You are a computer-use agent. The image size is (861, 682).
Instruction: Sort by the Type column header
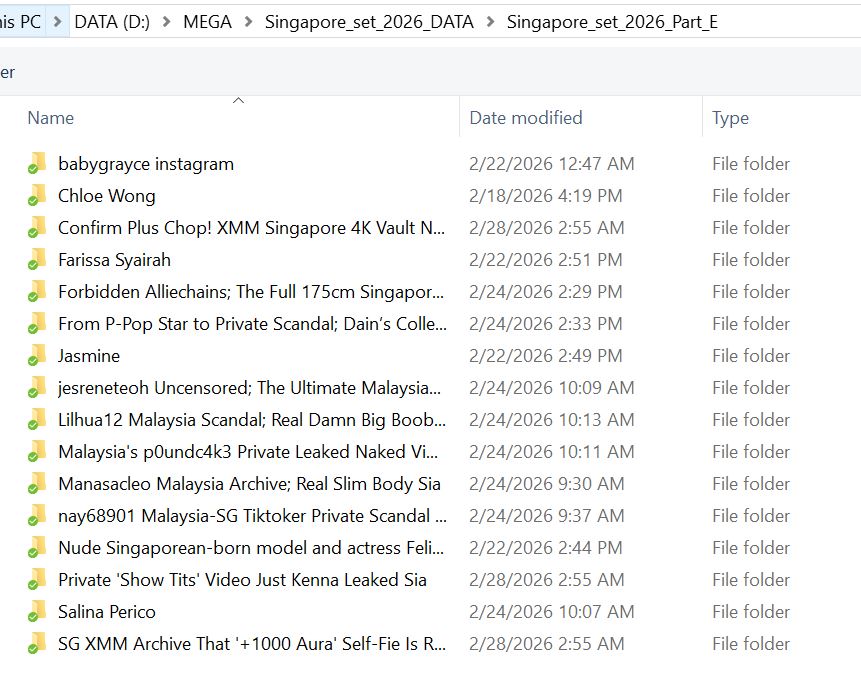(x=730, y=118)
